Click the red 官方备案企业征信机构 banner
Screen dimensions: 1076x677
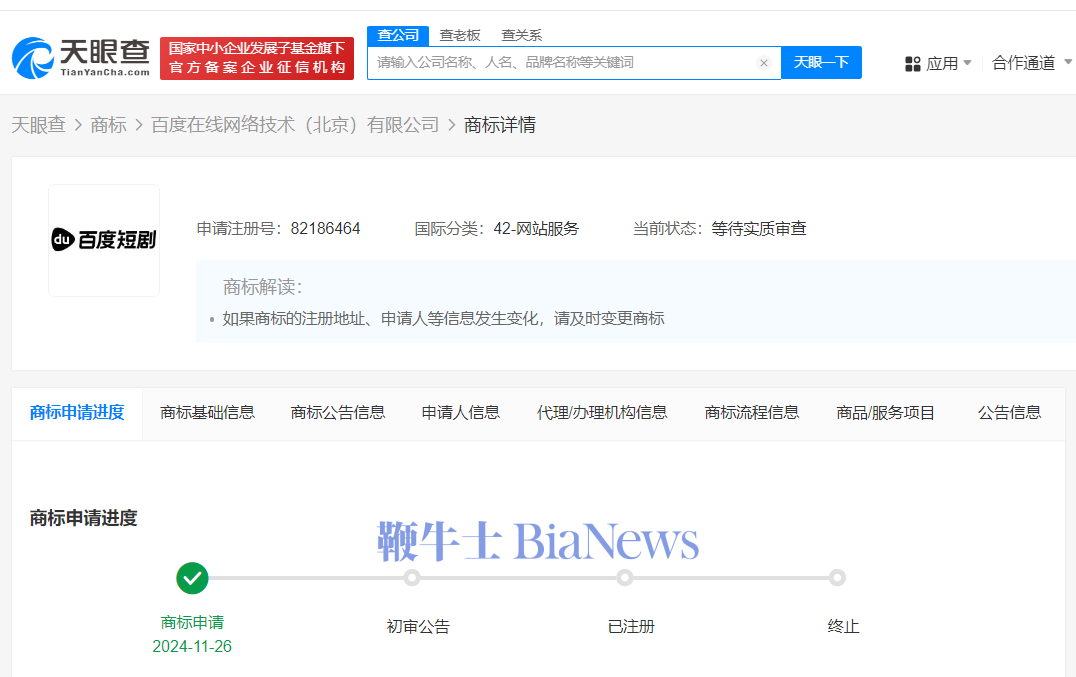click(257, 58)
